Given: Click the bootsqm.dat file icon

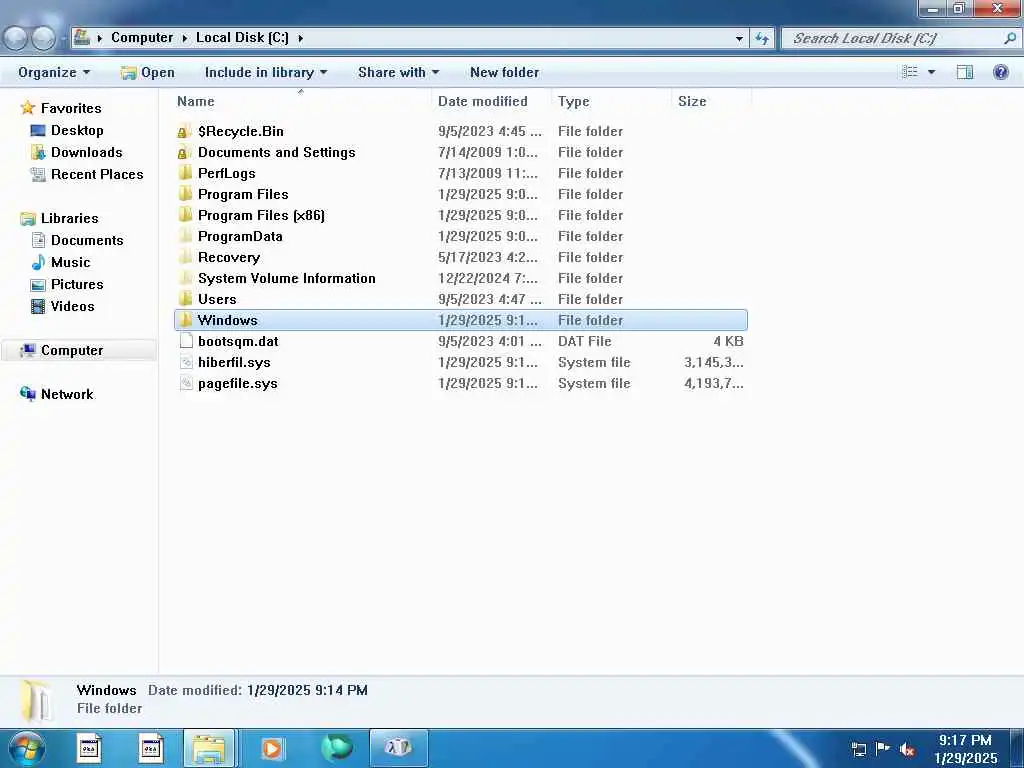Looking at the screenshot, I should click(x=186, y=341).
